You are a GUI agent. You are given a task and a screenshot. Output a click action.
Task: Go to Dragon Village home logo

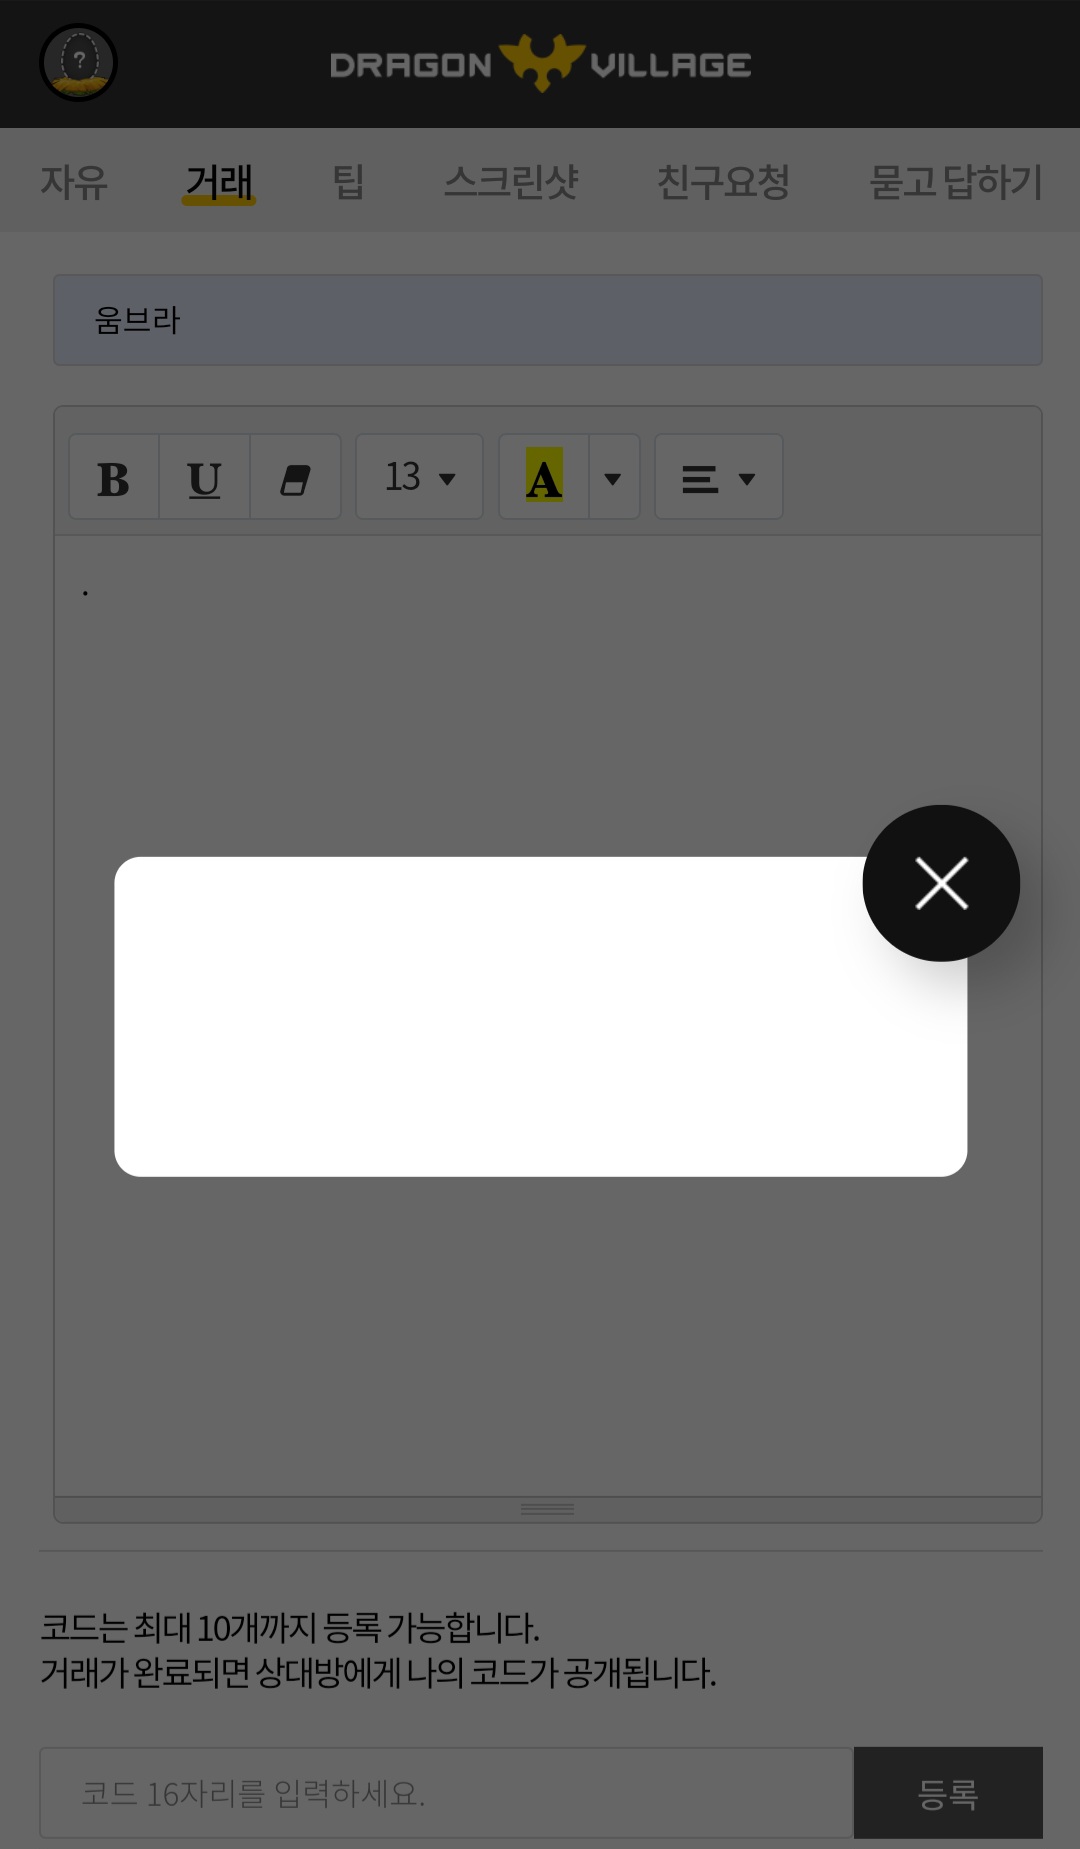pyautogui.click(x=541, y=64)
